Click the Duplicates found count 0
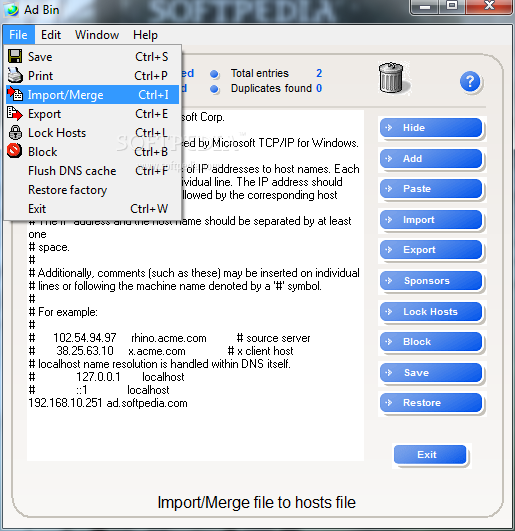515x531 pixels. pos(319,88)
